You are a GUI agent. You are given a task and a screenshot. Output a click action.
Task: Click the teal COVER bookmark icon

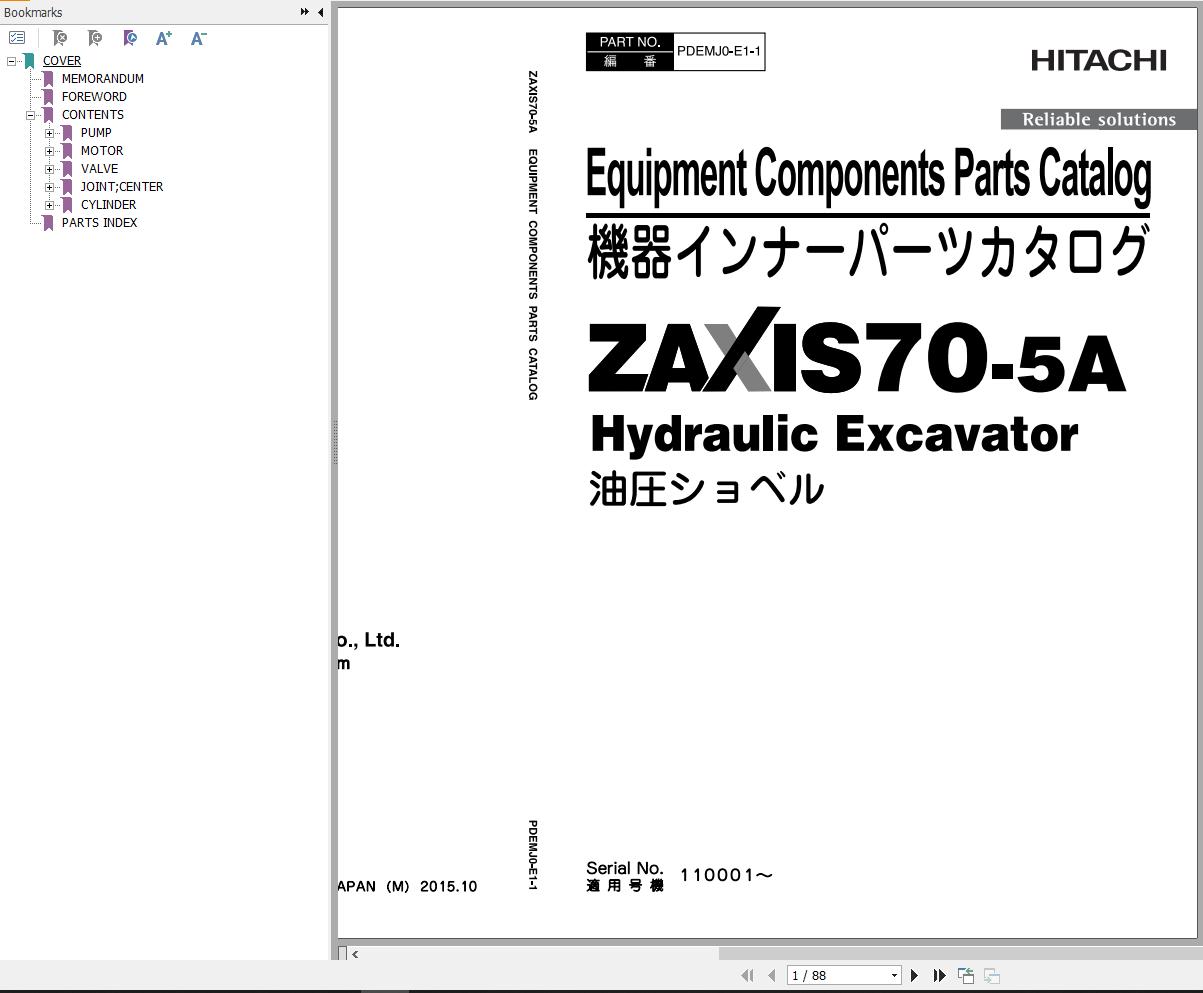30,61
